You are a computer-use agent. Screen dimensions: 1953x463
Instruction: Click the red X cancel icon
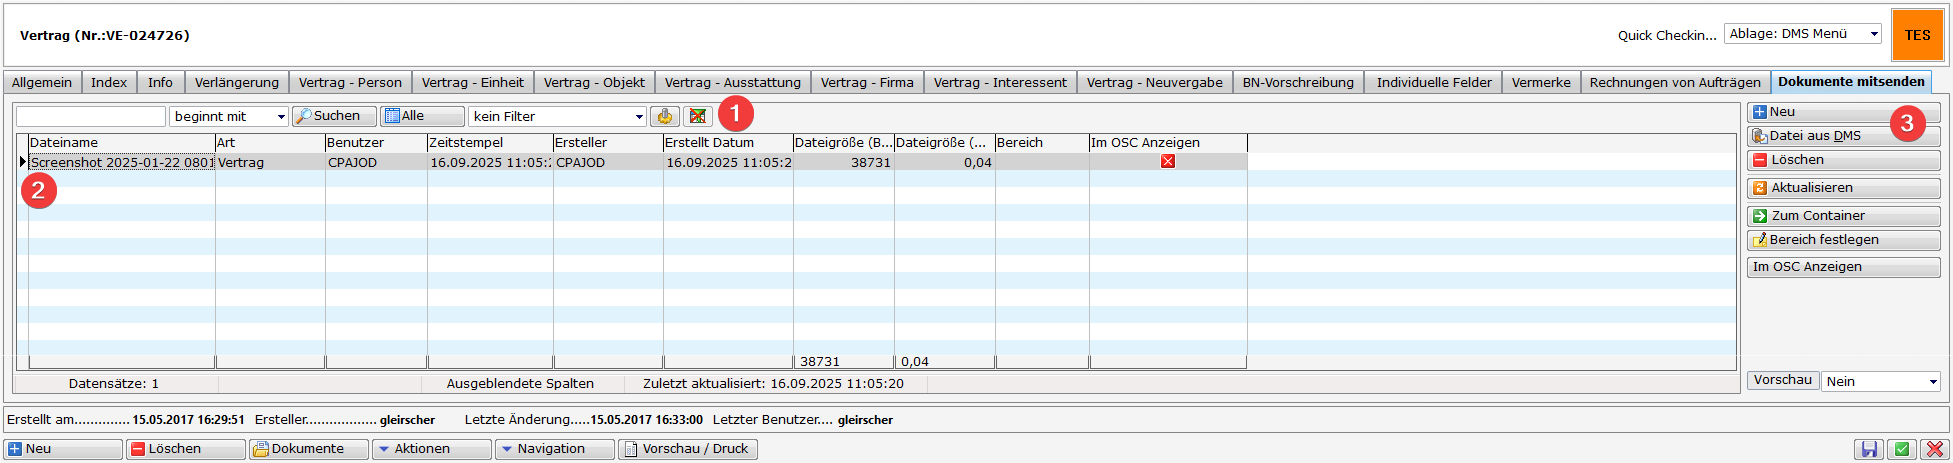1935,450
